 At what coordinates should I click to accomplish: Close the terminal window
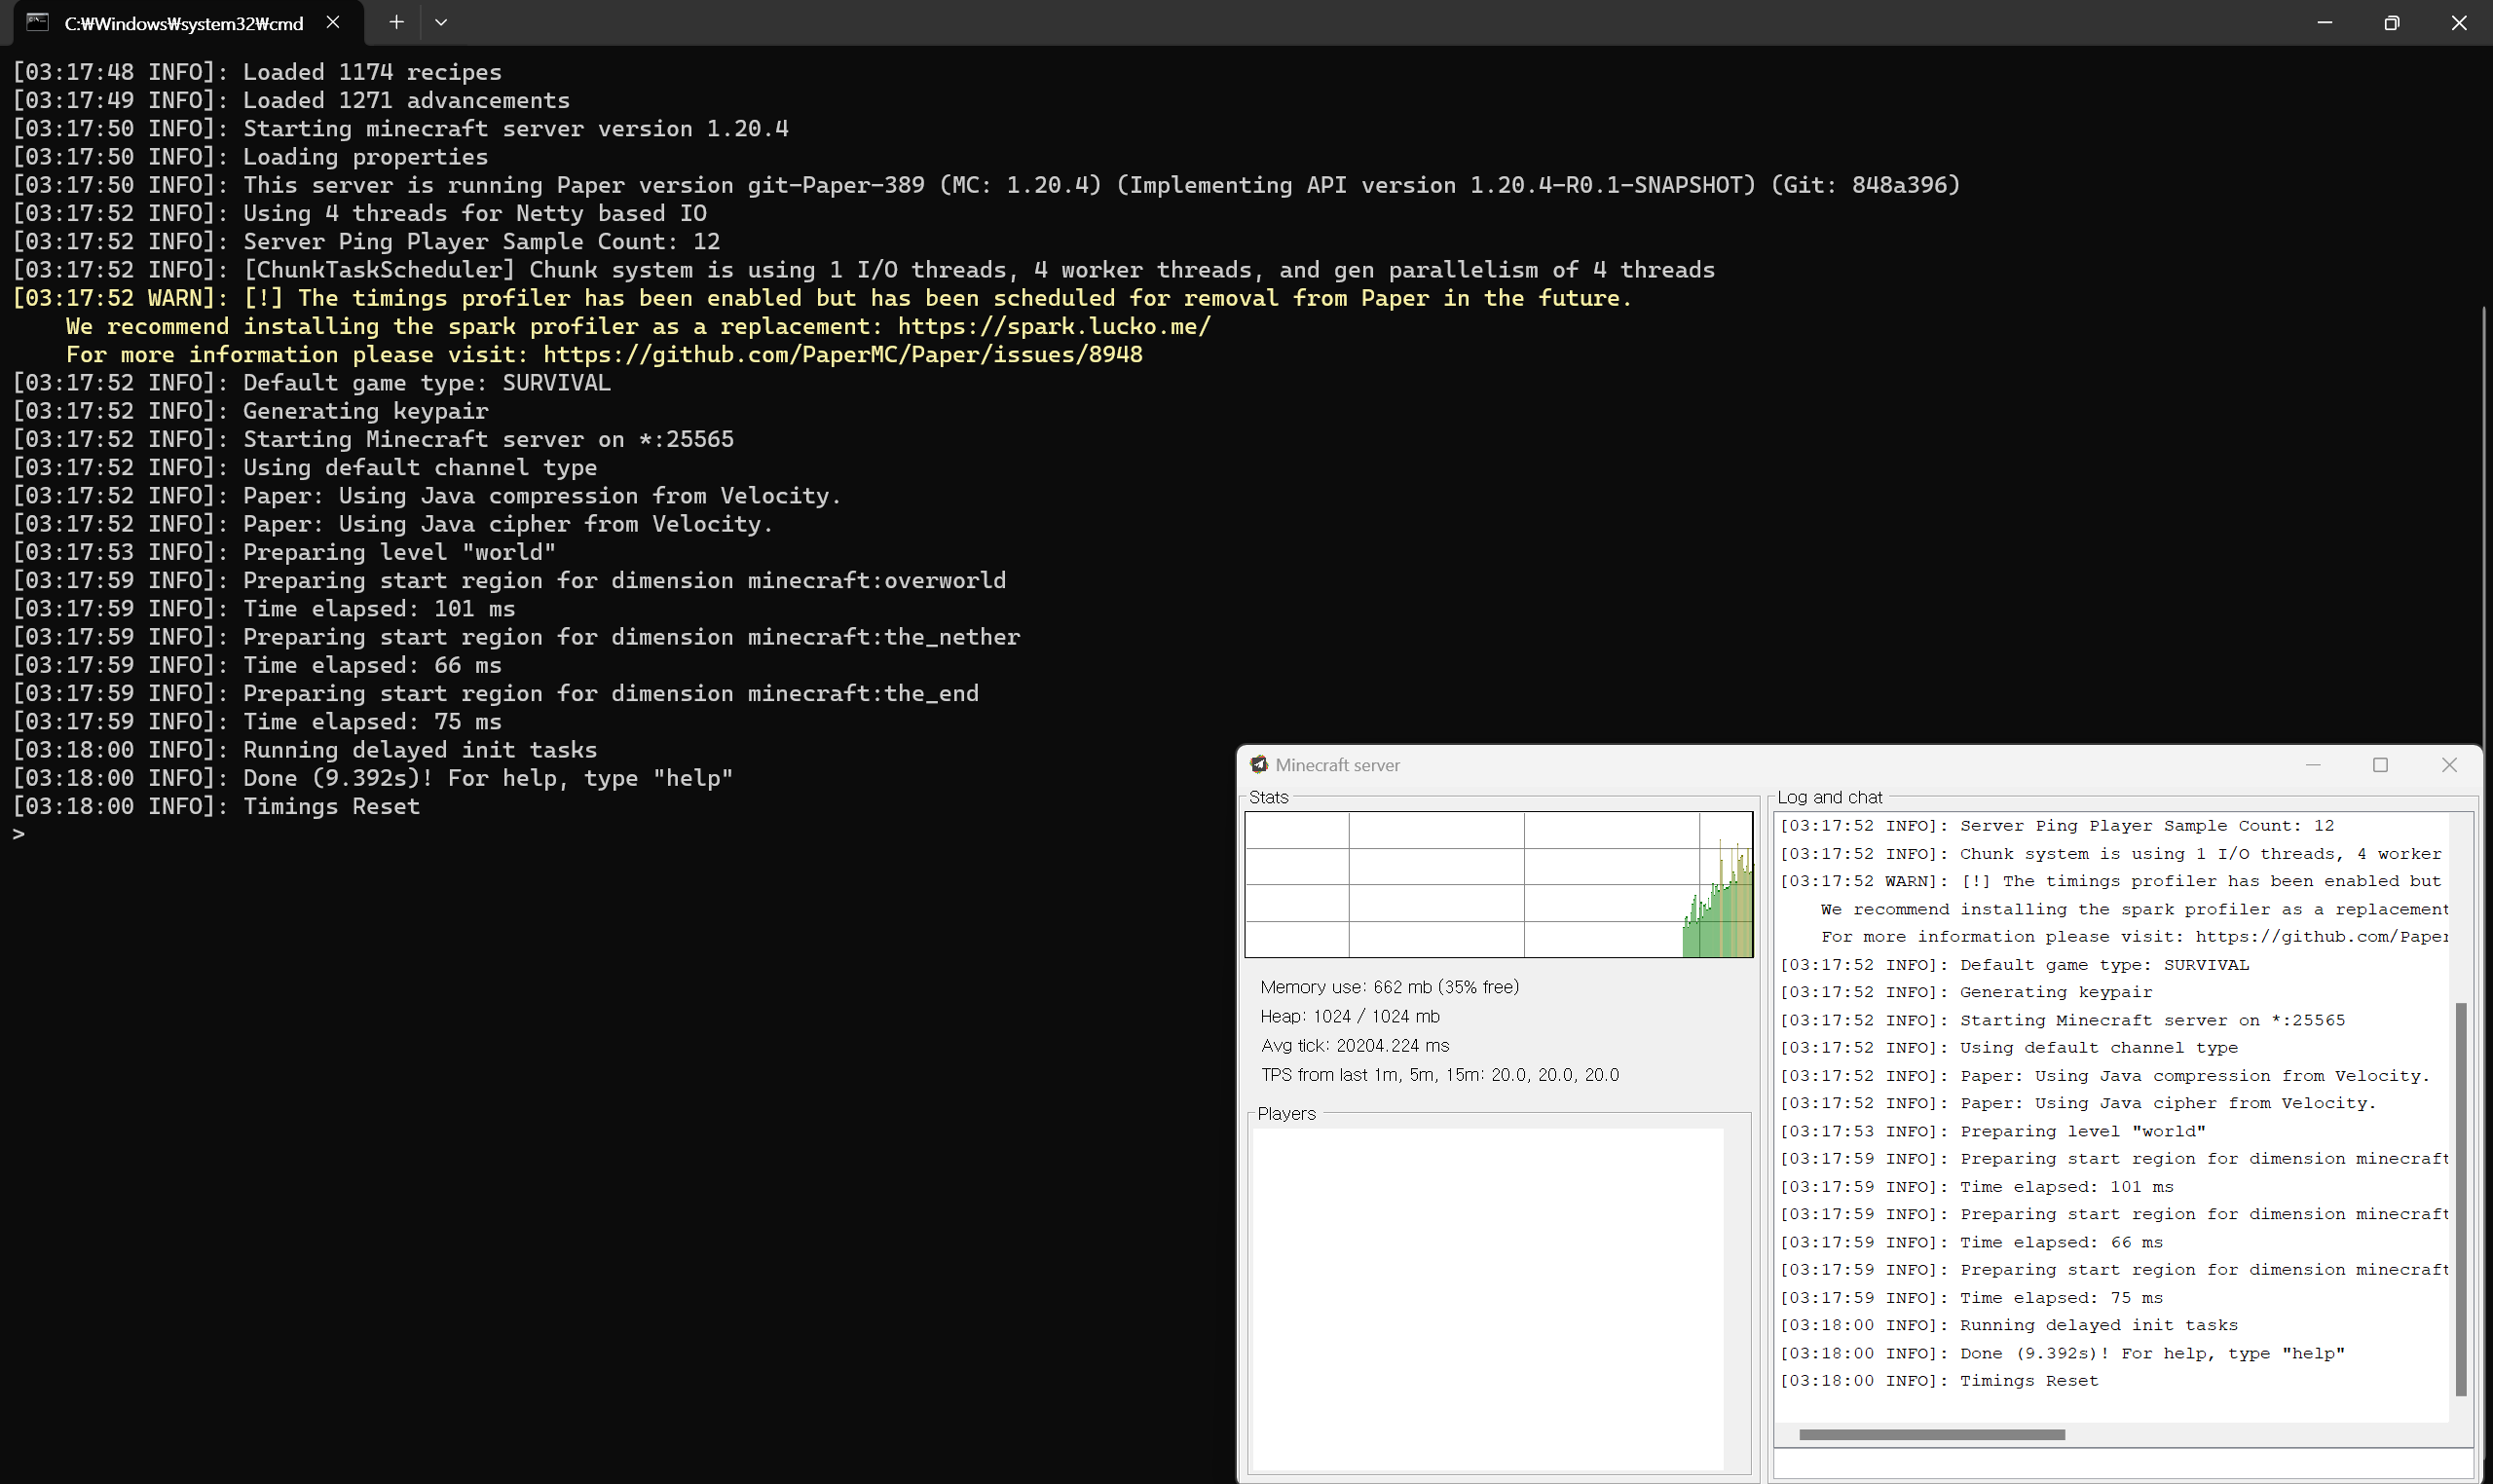coord(2458,22)
